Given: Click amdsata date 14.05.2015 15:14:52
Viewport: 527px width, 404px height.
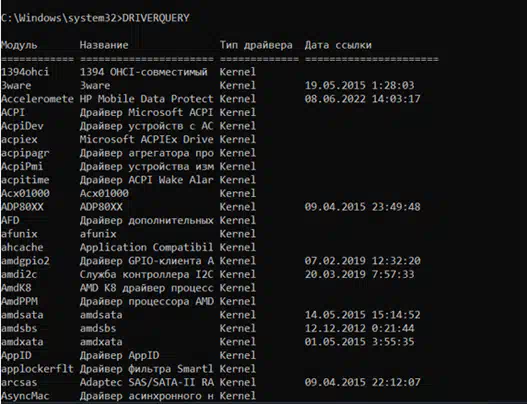Looking at the screenshot, I should 362,315.
